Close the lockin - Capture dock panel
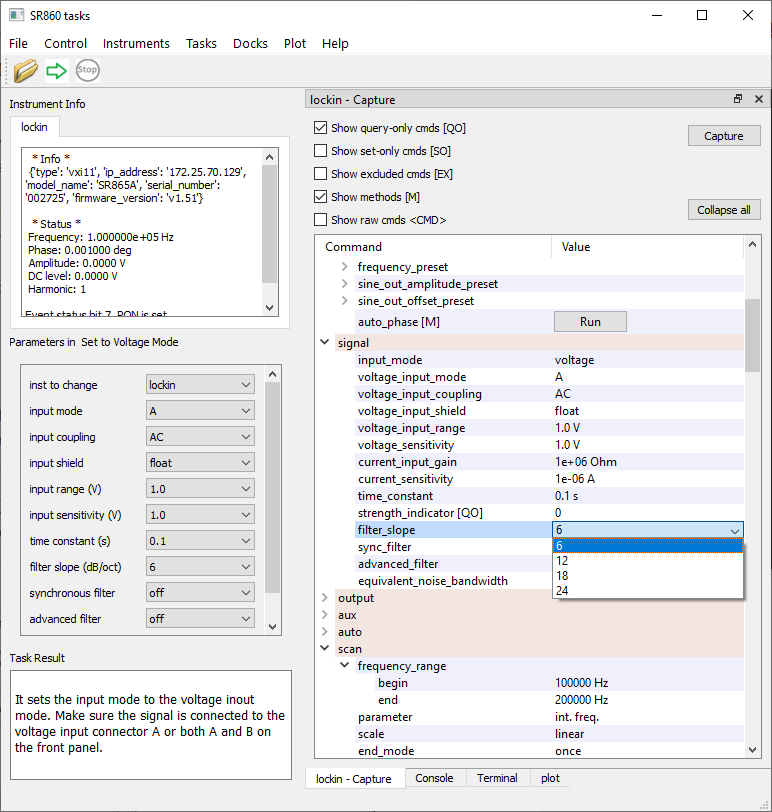The width and height of the screenshot is (772, 812). (x=759, y=99)
